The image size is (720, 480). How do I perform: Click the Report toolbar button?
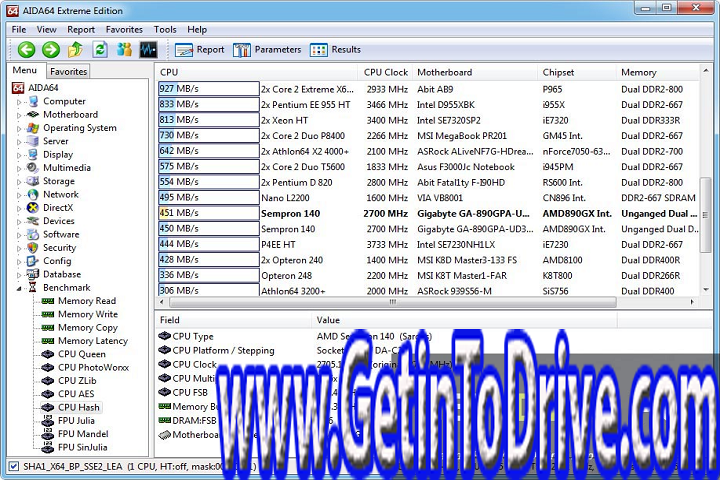click(200, 50)
